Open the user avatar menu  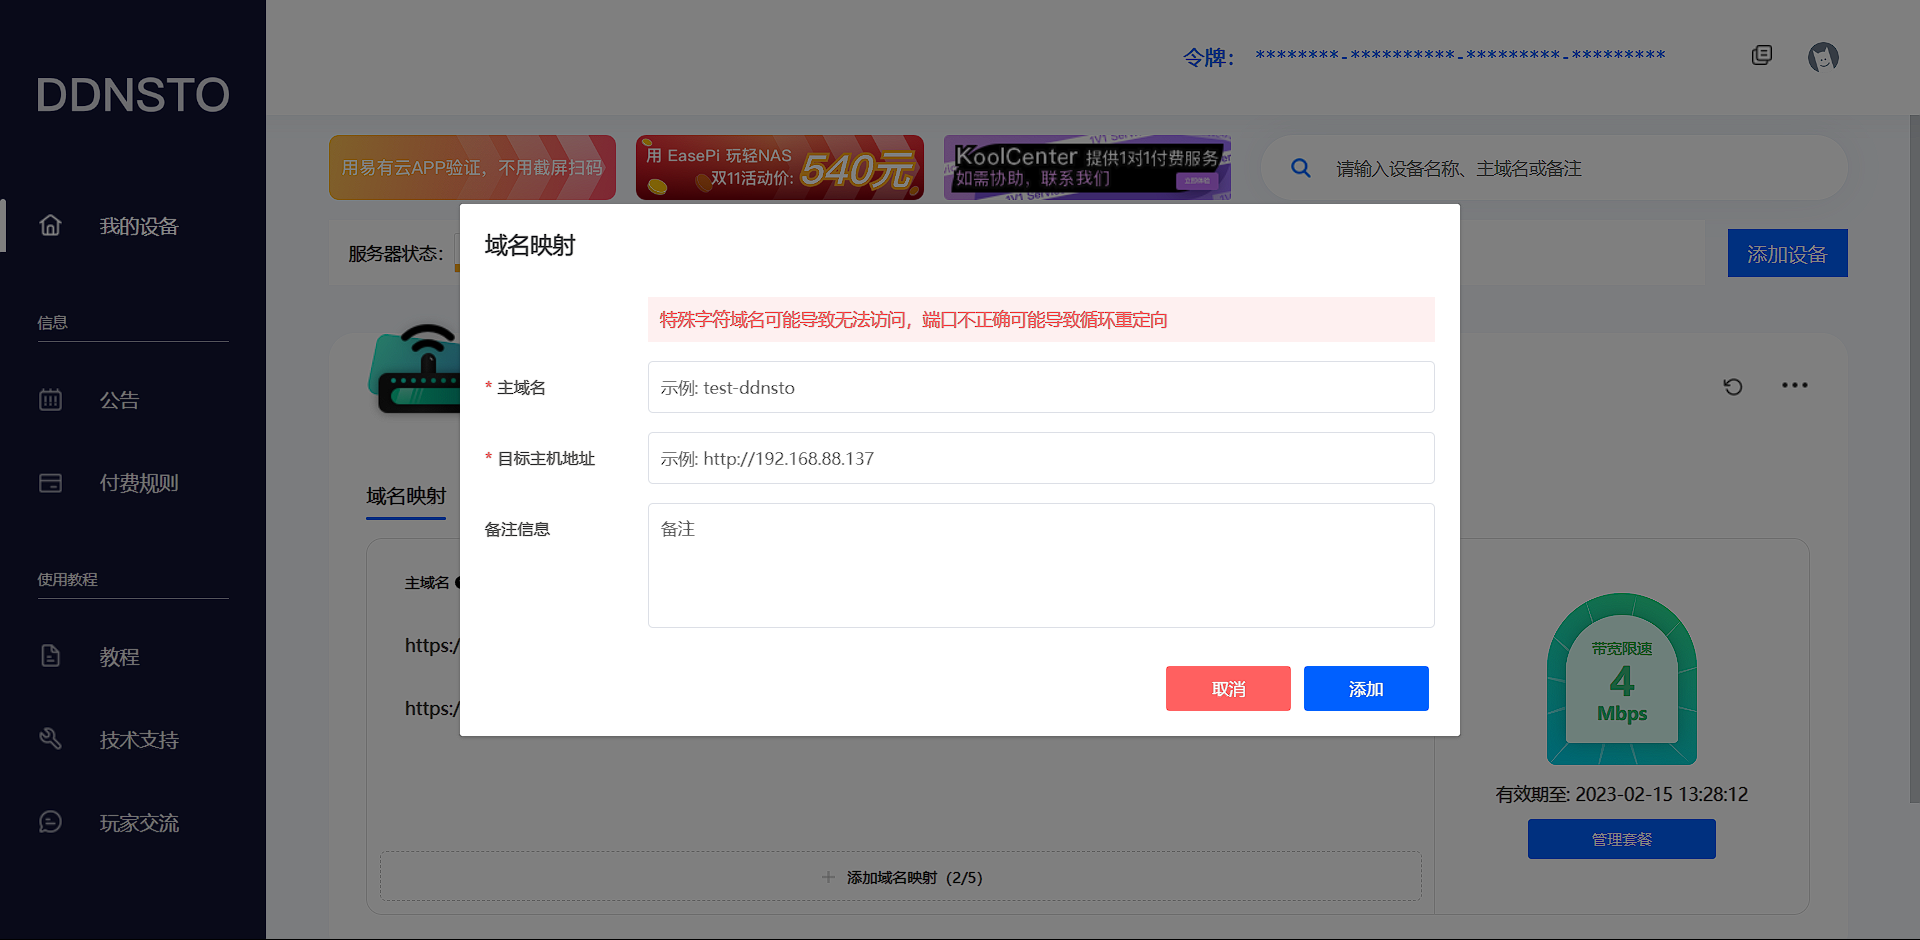(1822, 57)
